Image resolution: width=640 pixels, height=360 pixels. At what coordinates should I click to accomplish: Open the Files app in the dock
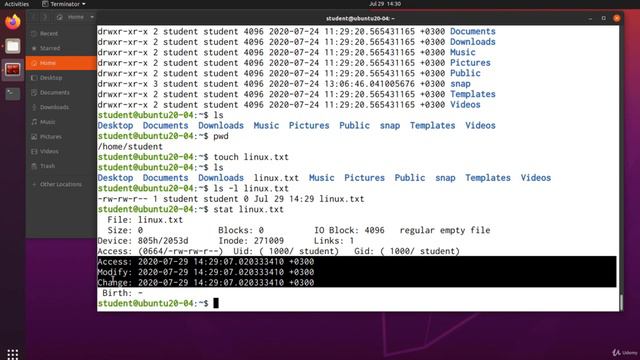[13, 47]
